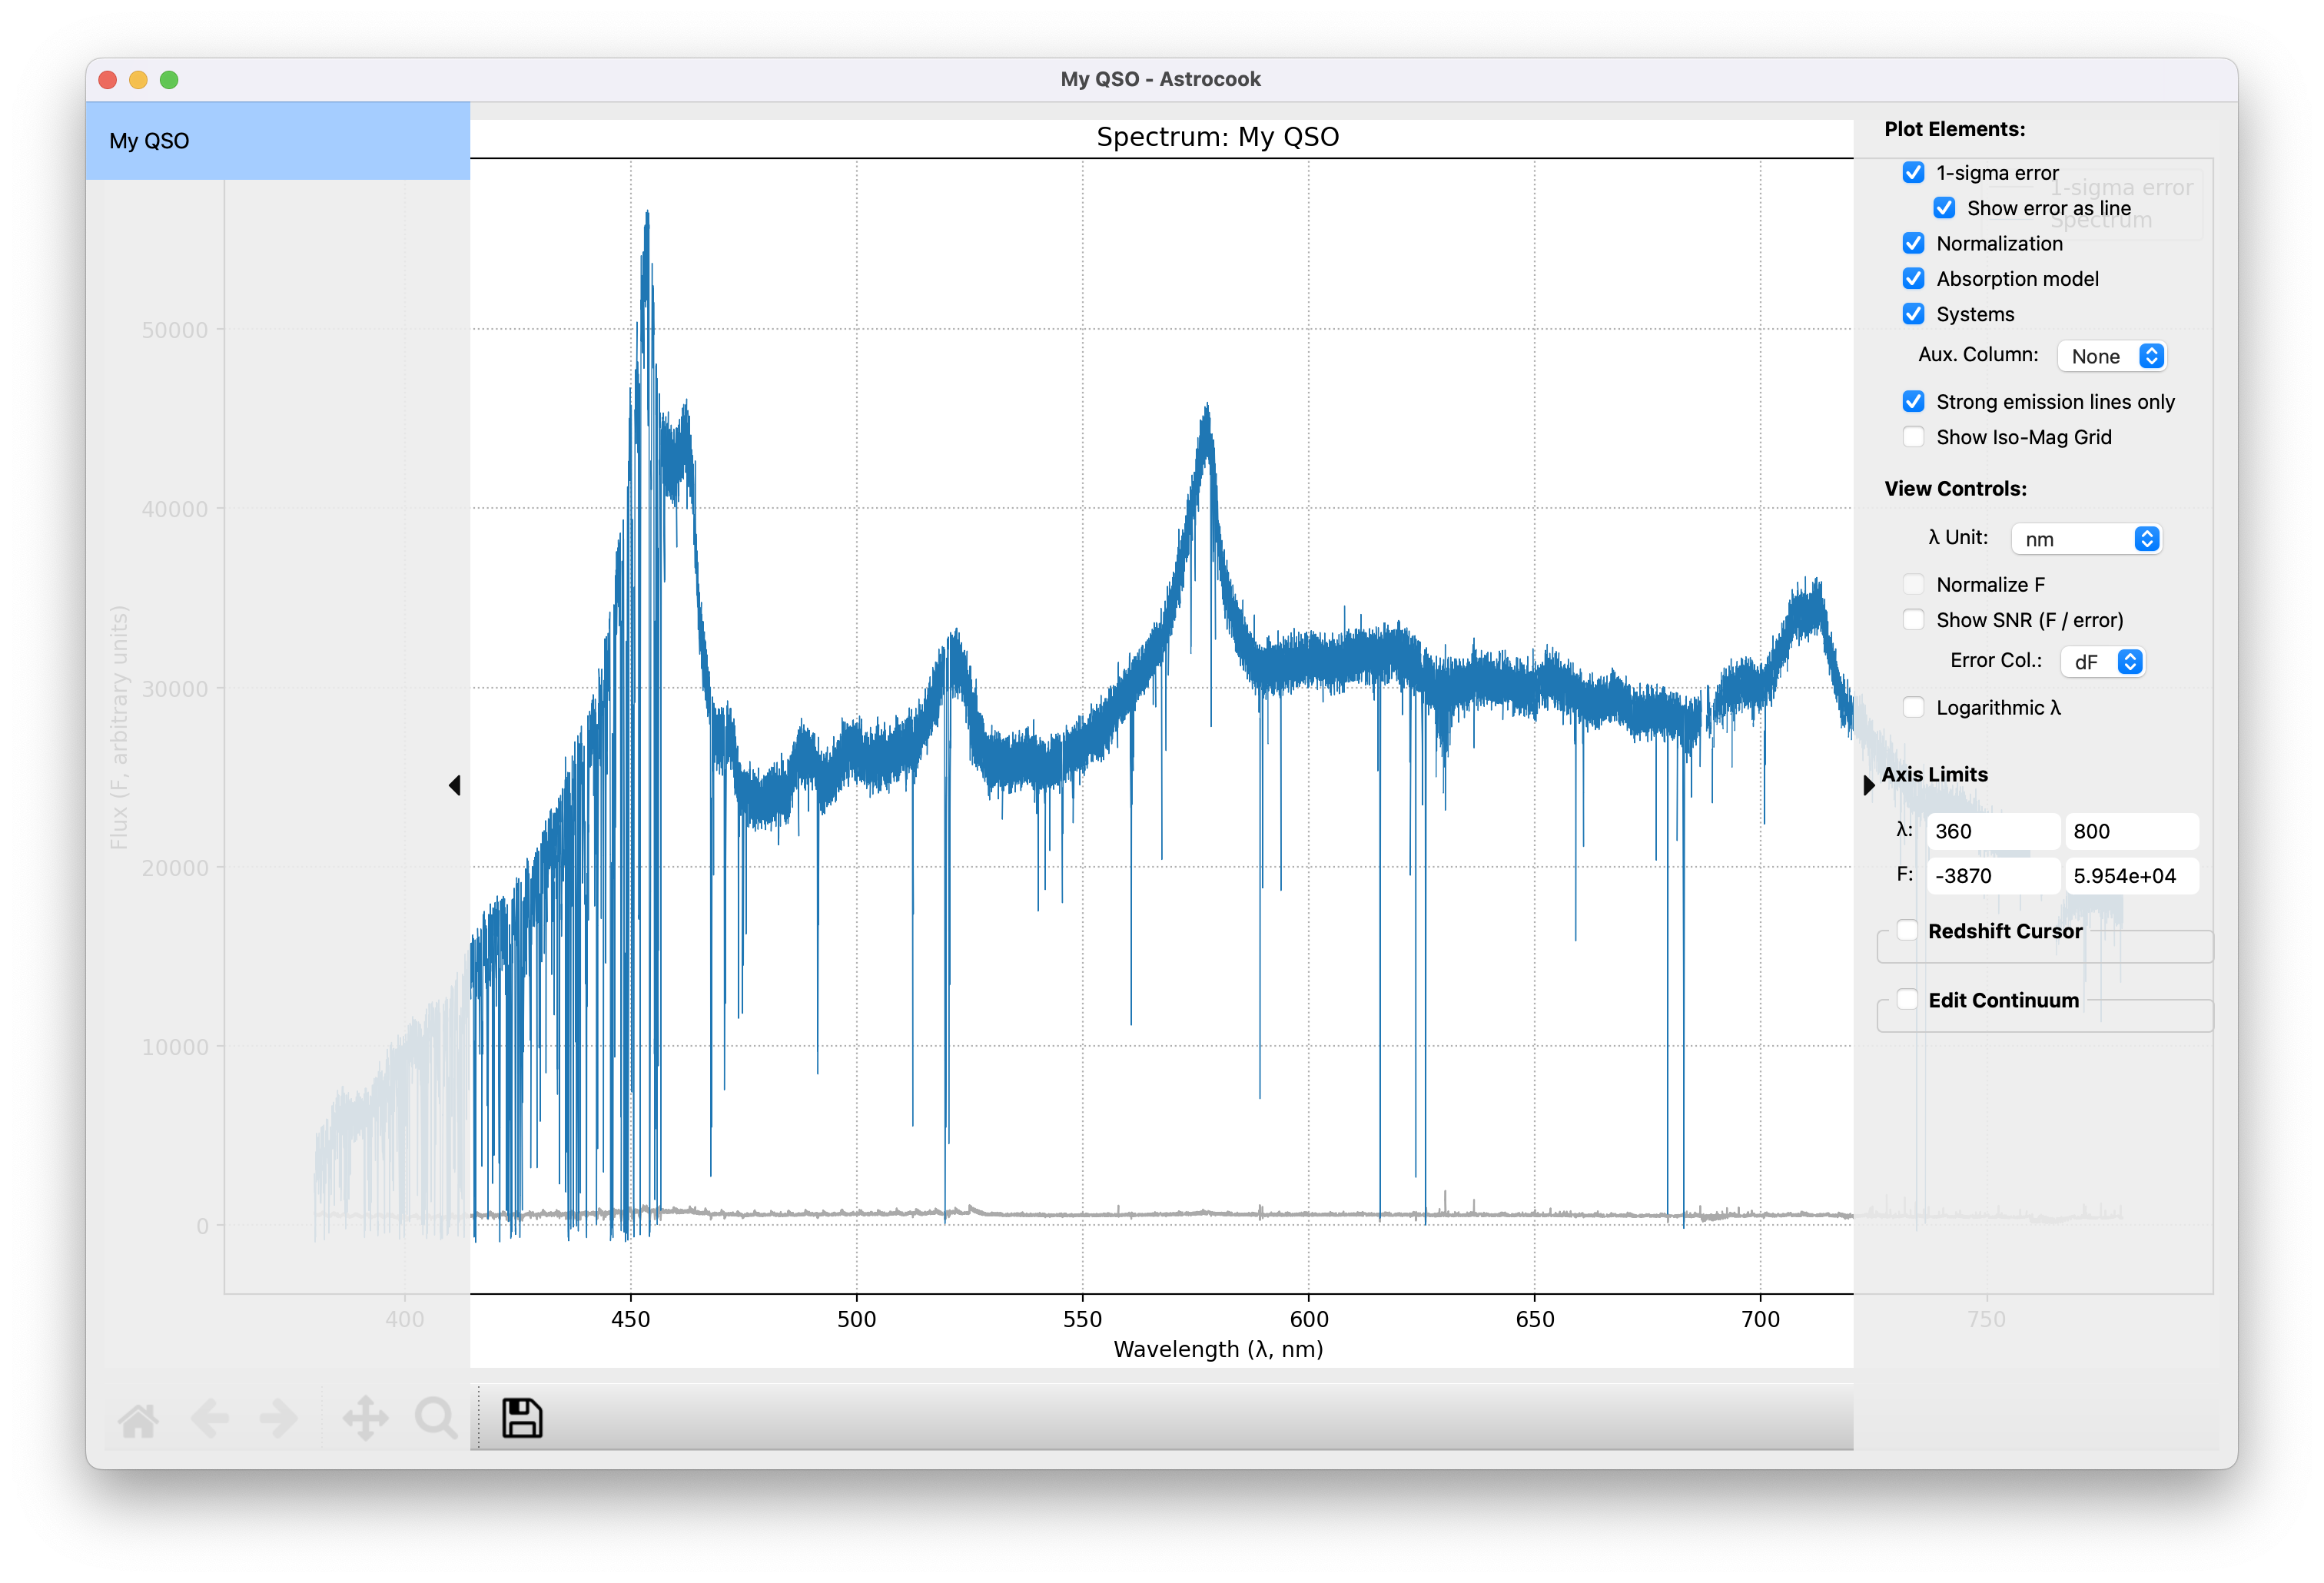This screenshot has width=2324, height=1583.
Task: Click the λ minimum field showing 360
Action: coord(1992,831)
